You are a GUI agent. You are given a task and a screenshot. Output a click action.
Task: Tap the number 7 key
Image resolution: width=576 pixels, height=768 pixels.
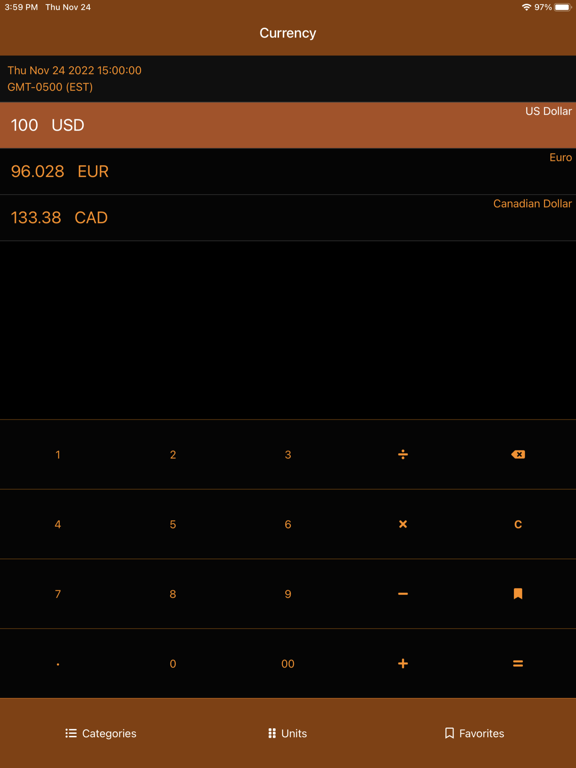tap(58, 594)
